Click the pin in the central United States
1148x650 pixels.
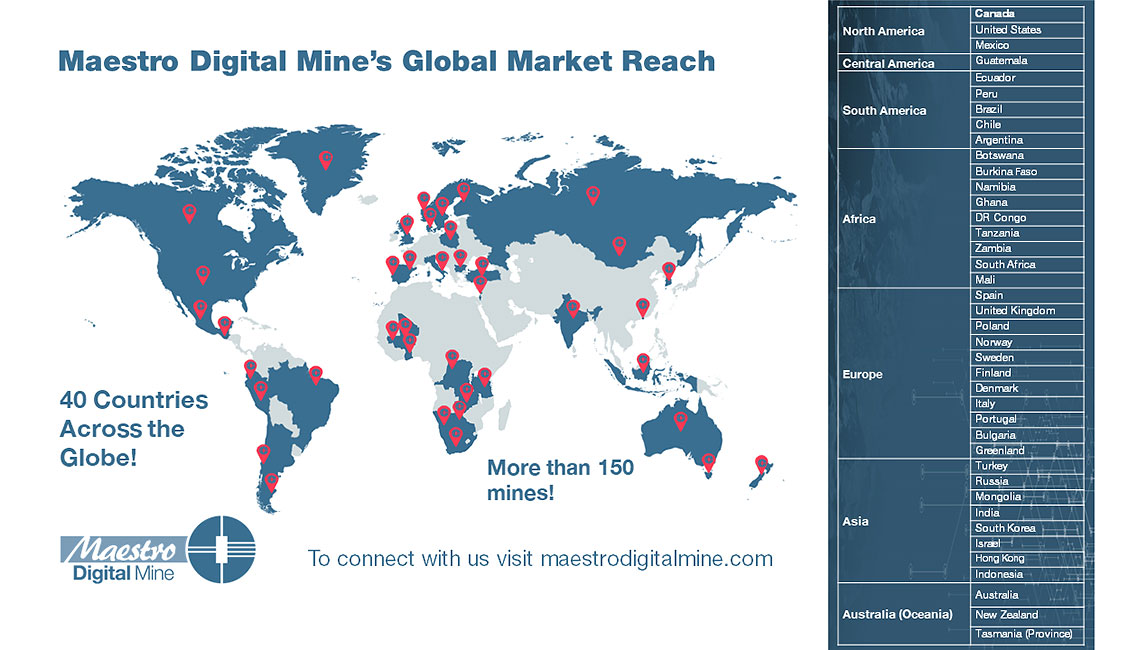(x=203, y=274)
